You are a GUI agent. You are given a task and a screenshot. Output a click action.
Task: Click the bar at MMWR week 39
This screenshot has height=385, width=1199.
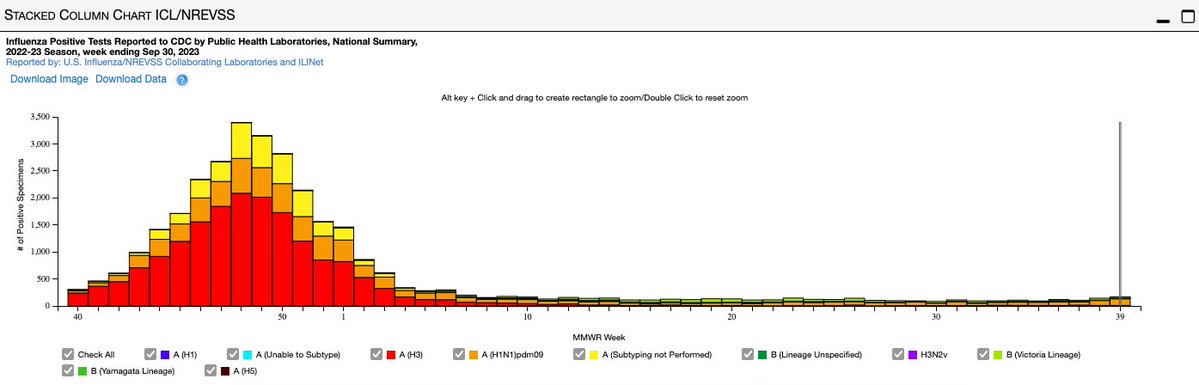[x=1119, y=301]
